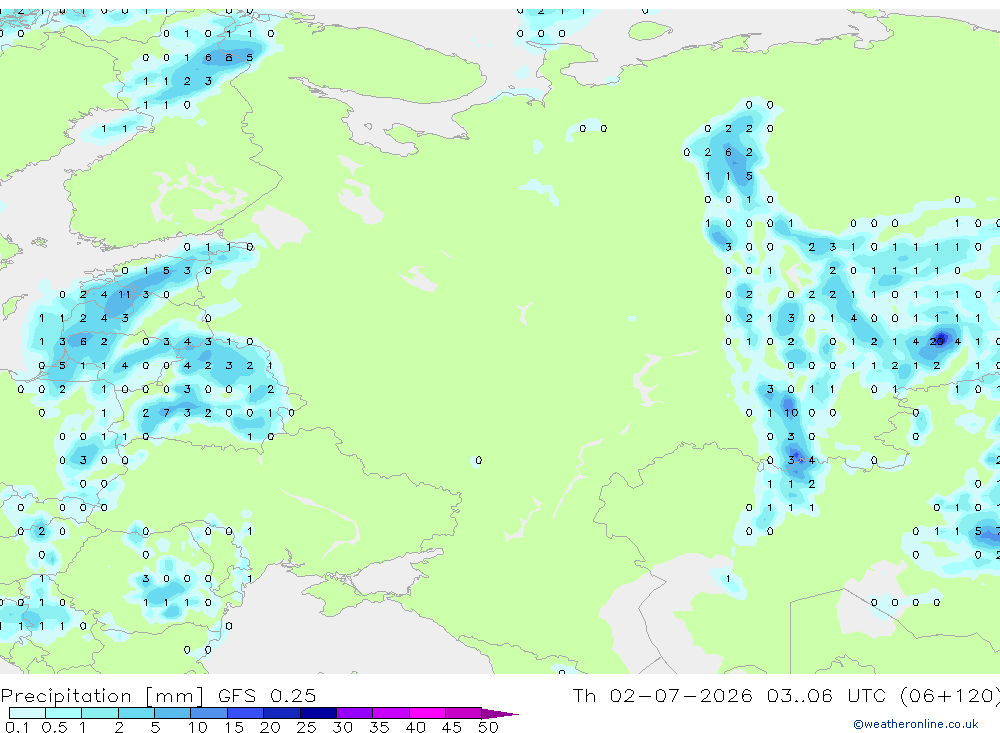Click the 'Precipitation [mm] GFS 0.25' title

(158, 695)
